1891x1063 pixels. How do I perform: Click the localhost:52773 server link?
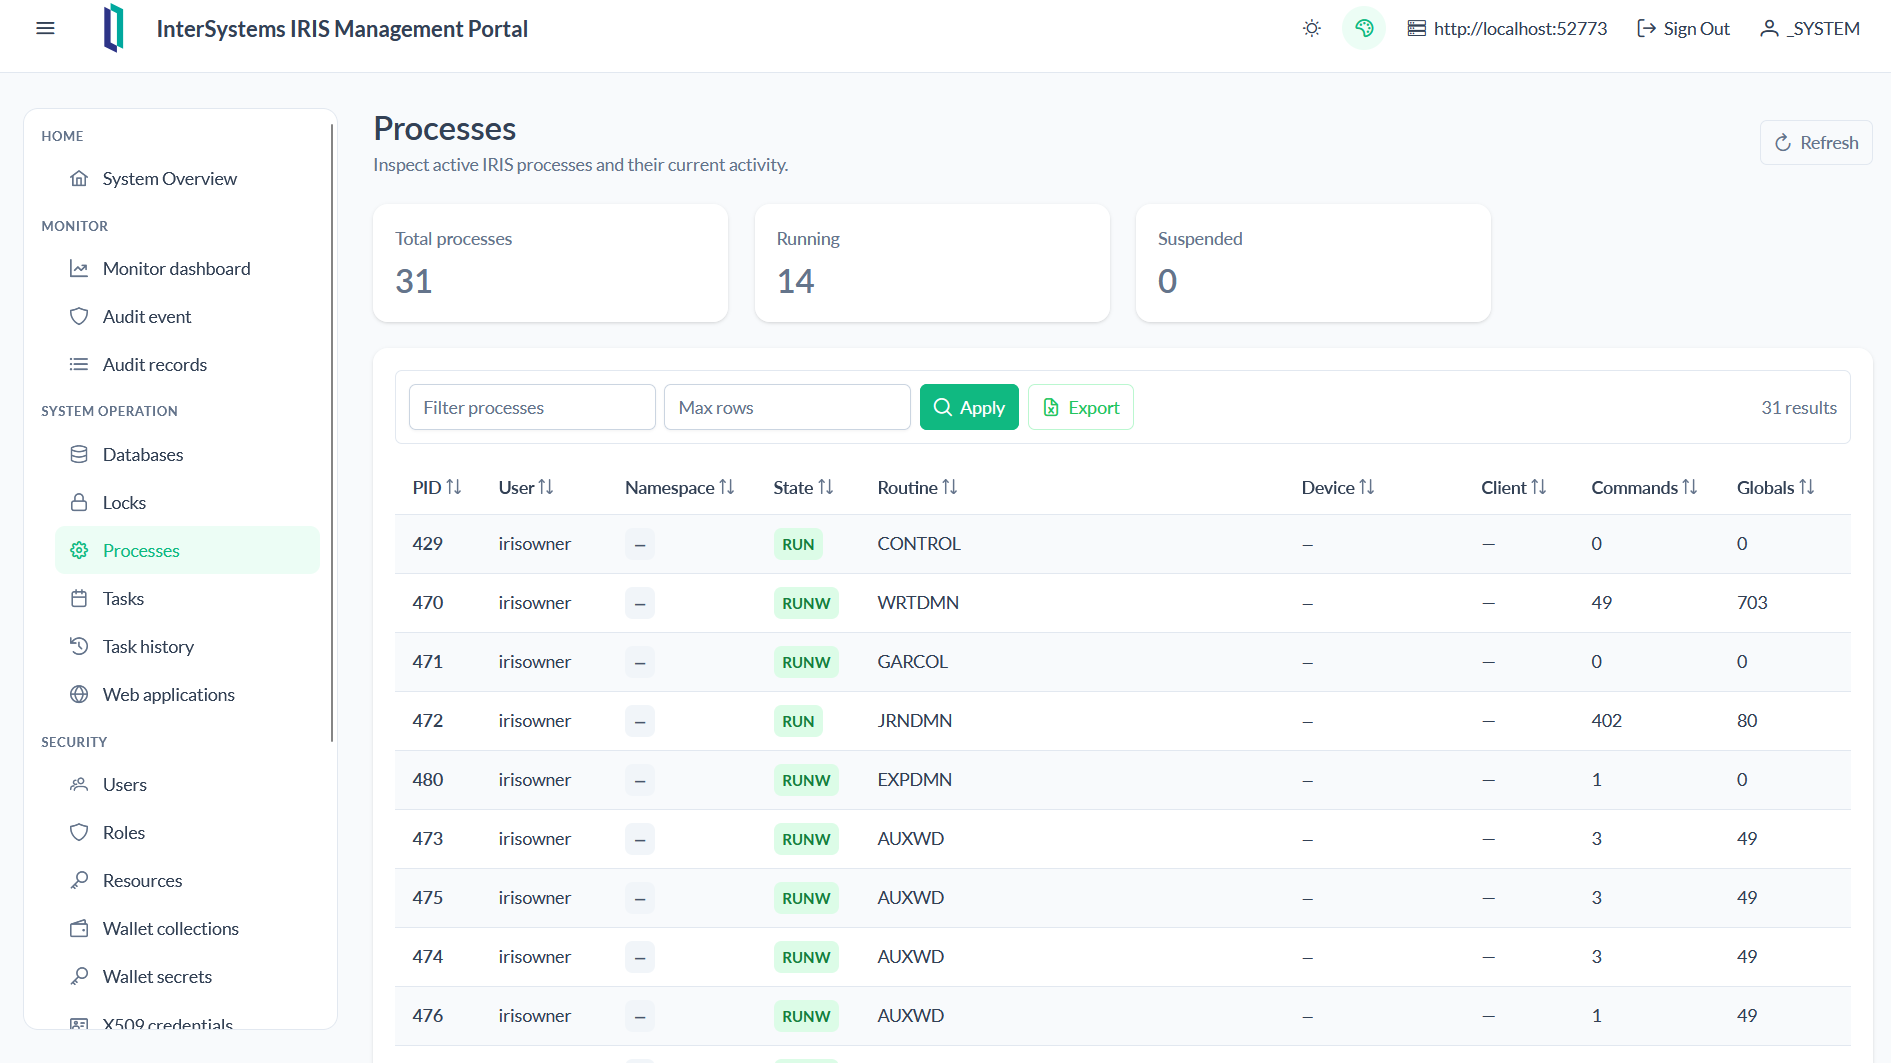point(1507,29)
